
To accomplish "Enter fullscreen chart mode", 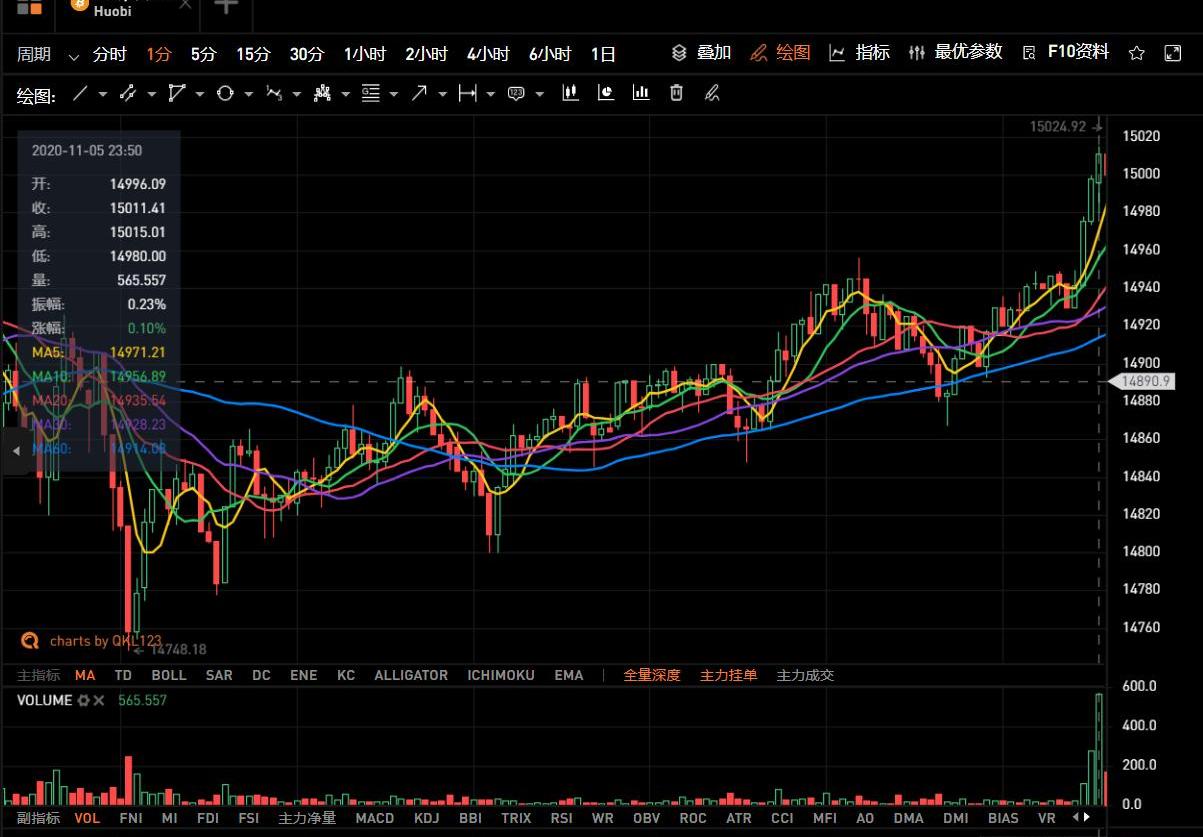I will pos(1173,54).
